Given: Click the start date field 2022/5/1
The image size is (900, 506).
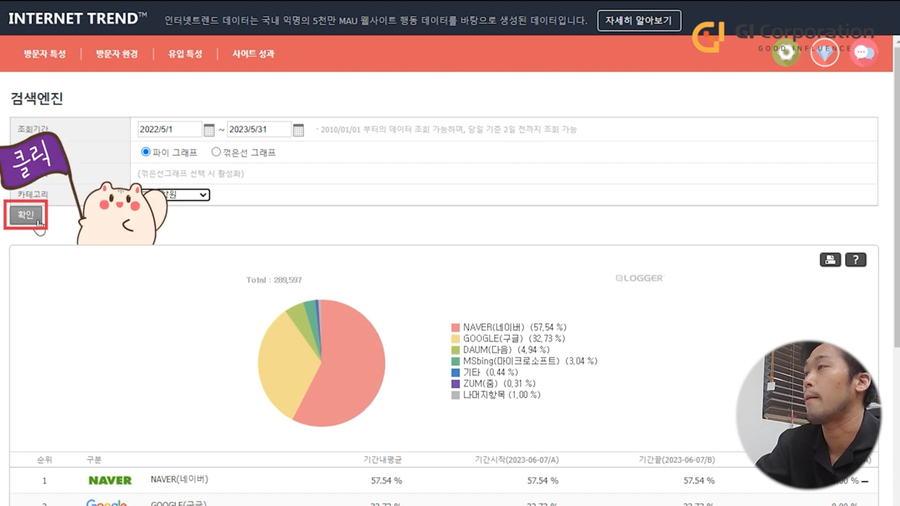Looking at the screenshot, I should click(169, 130).
